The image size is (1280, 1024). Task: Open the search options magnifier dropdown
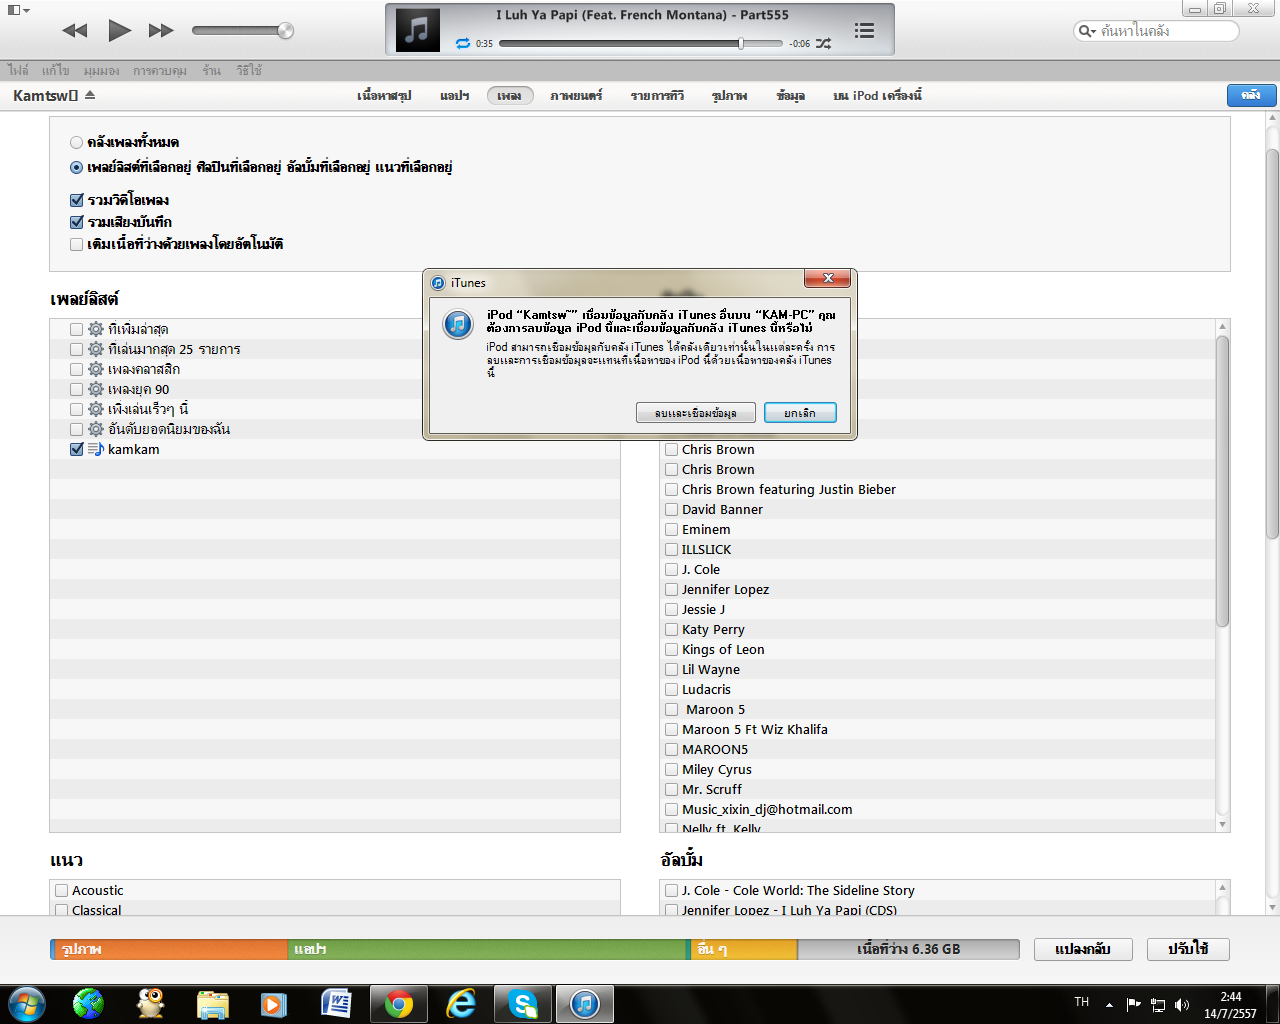click(x=1086, y=31)
